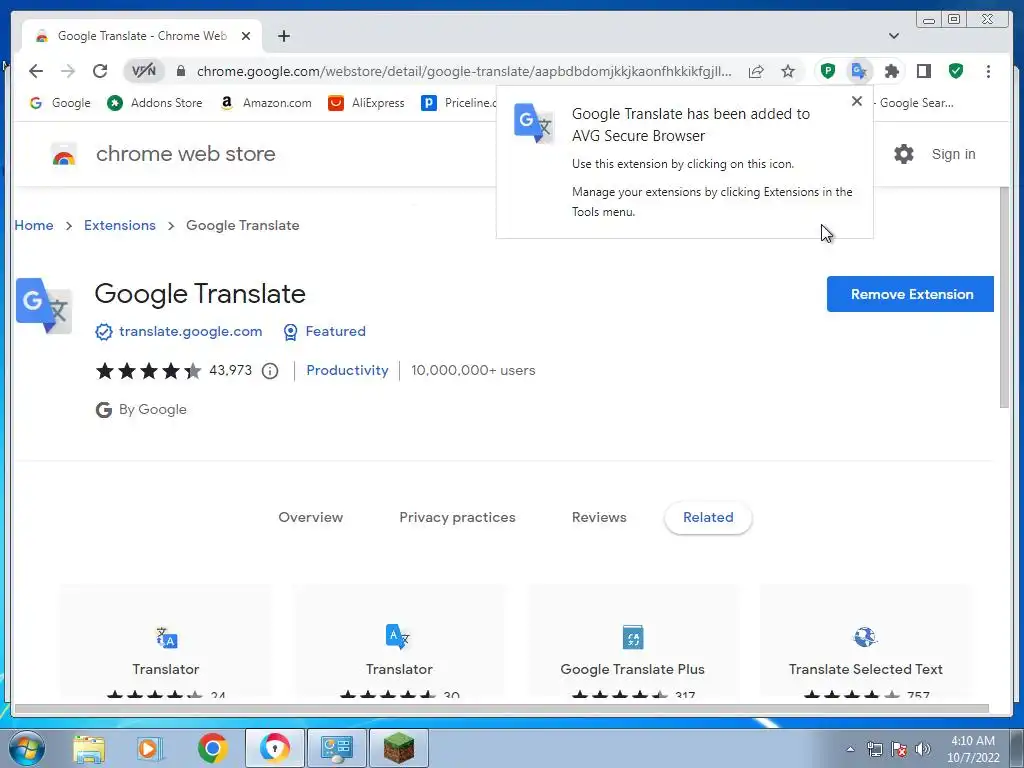
Task: Click the network tray icon
Action: point(874,749)
